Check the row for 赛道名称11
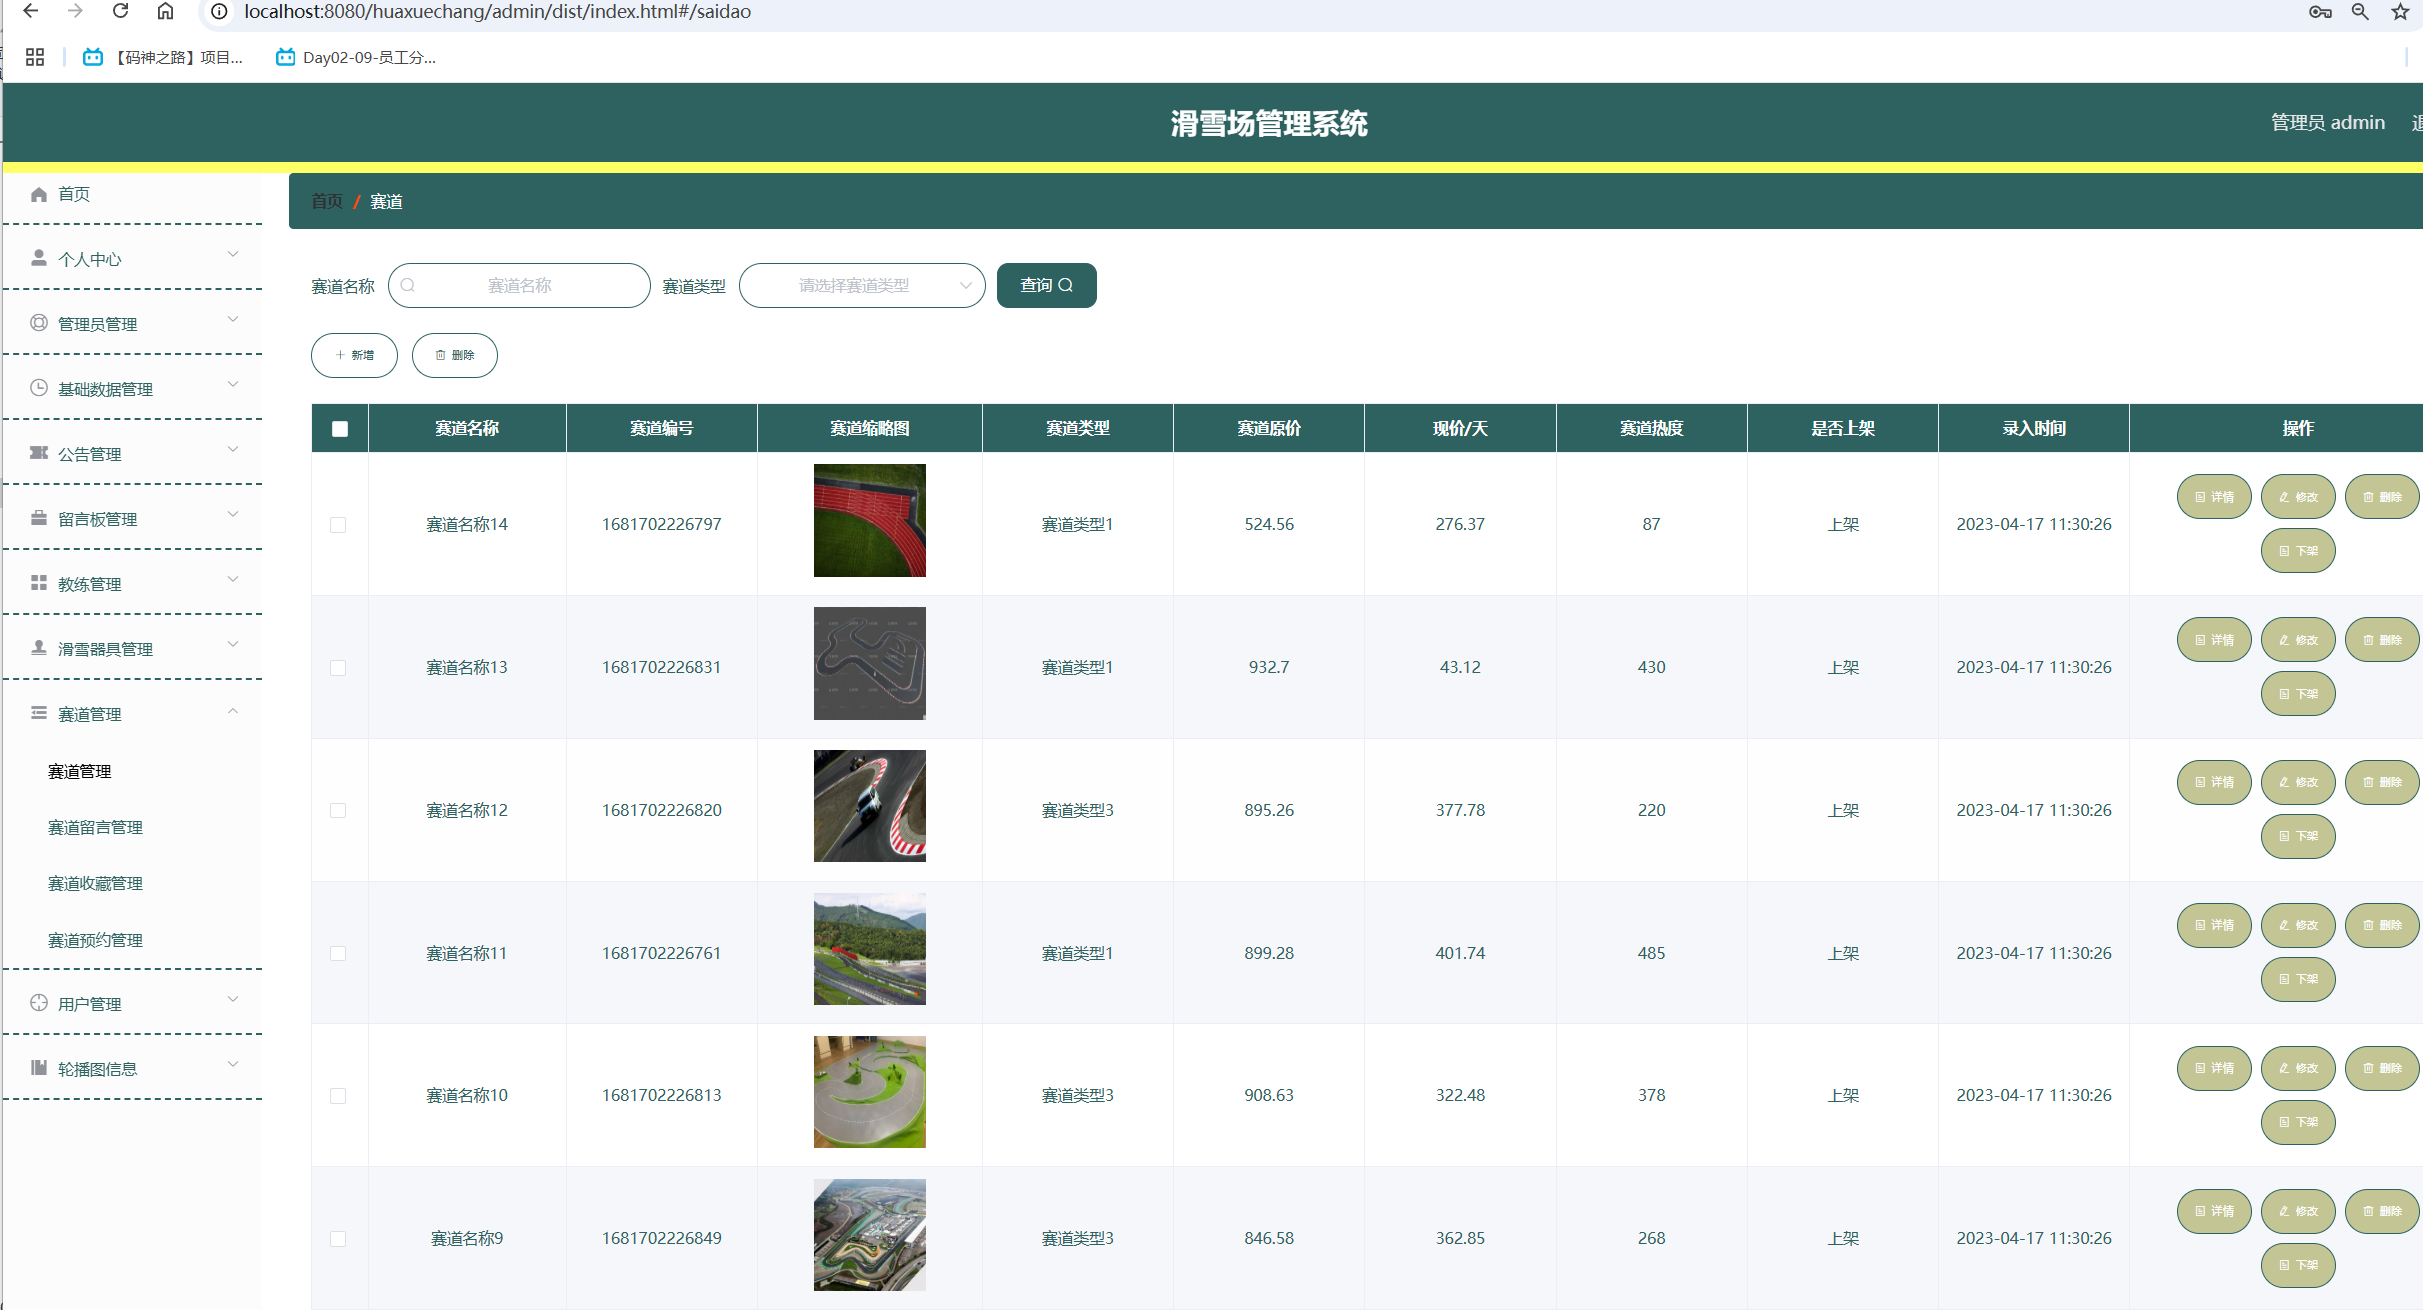Screen dimensions: 2423x1310 (x=338, y=954)
